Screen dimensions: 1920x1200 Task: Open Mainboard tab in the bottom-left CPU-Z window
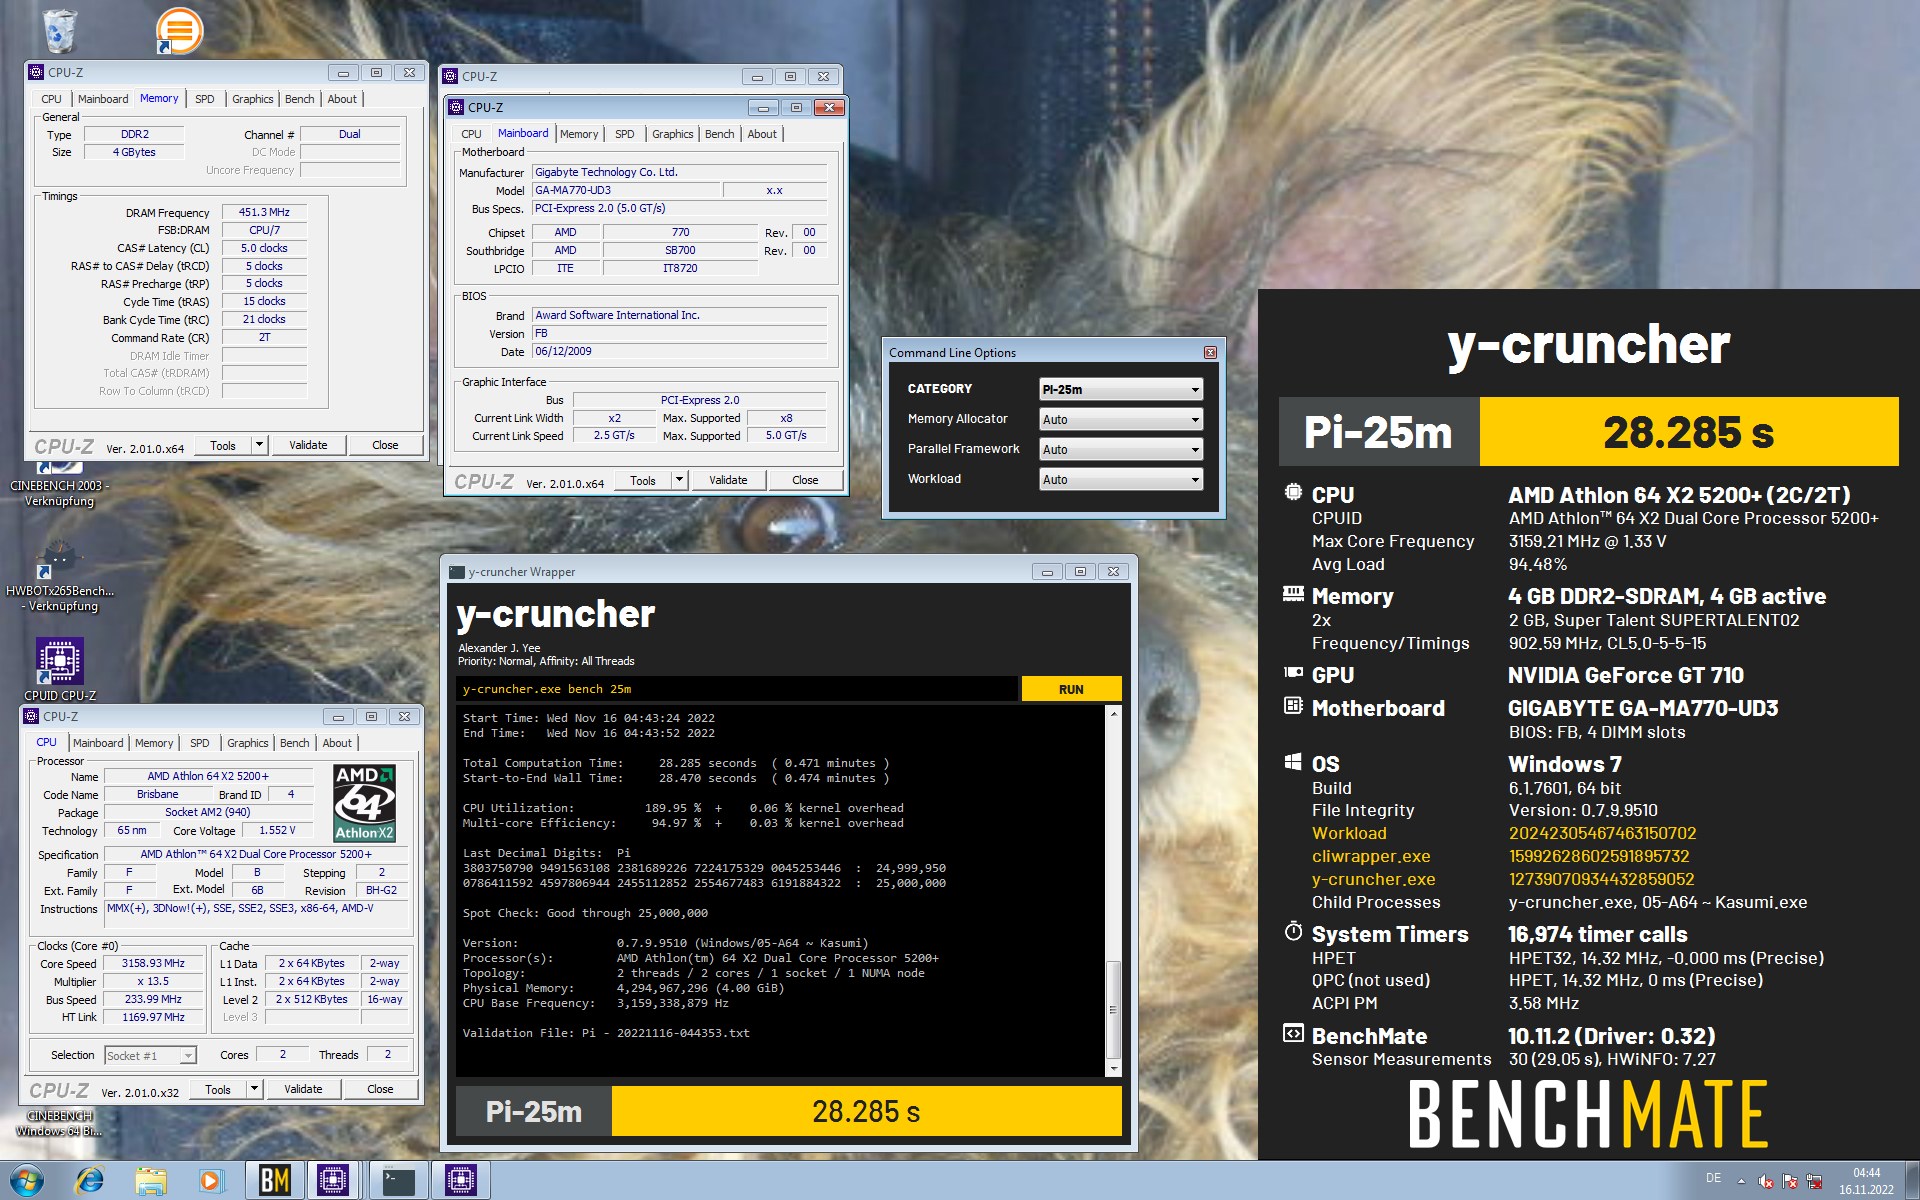pyautogui.click(x=98, y=743)
